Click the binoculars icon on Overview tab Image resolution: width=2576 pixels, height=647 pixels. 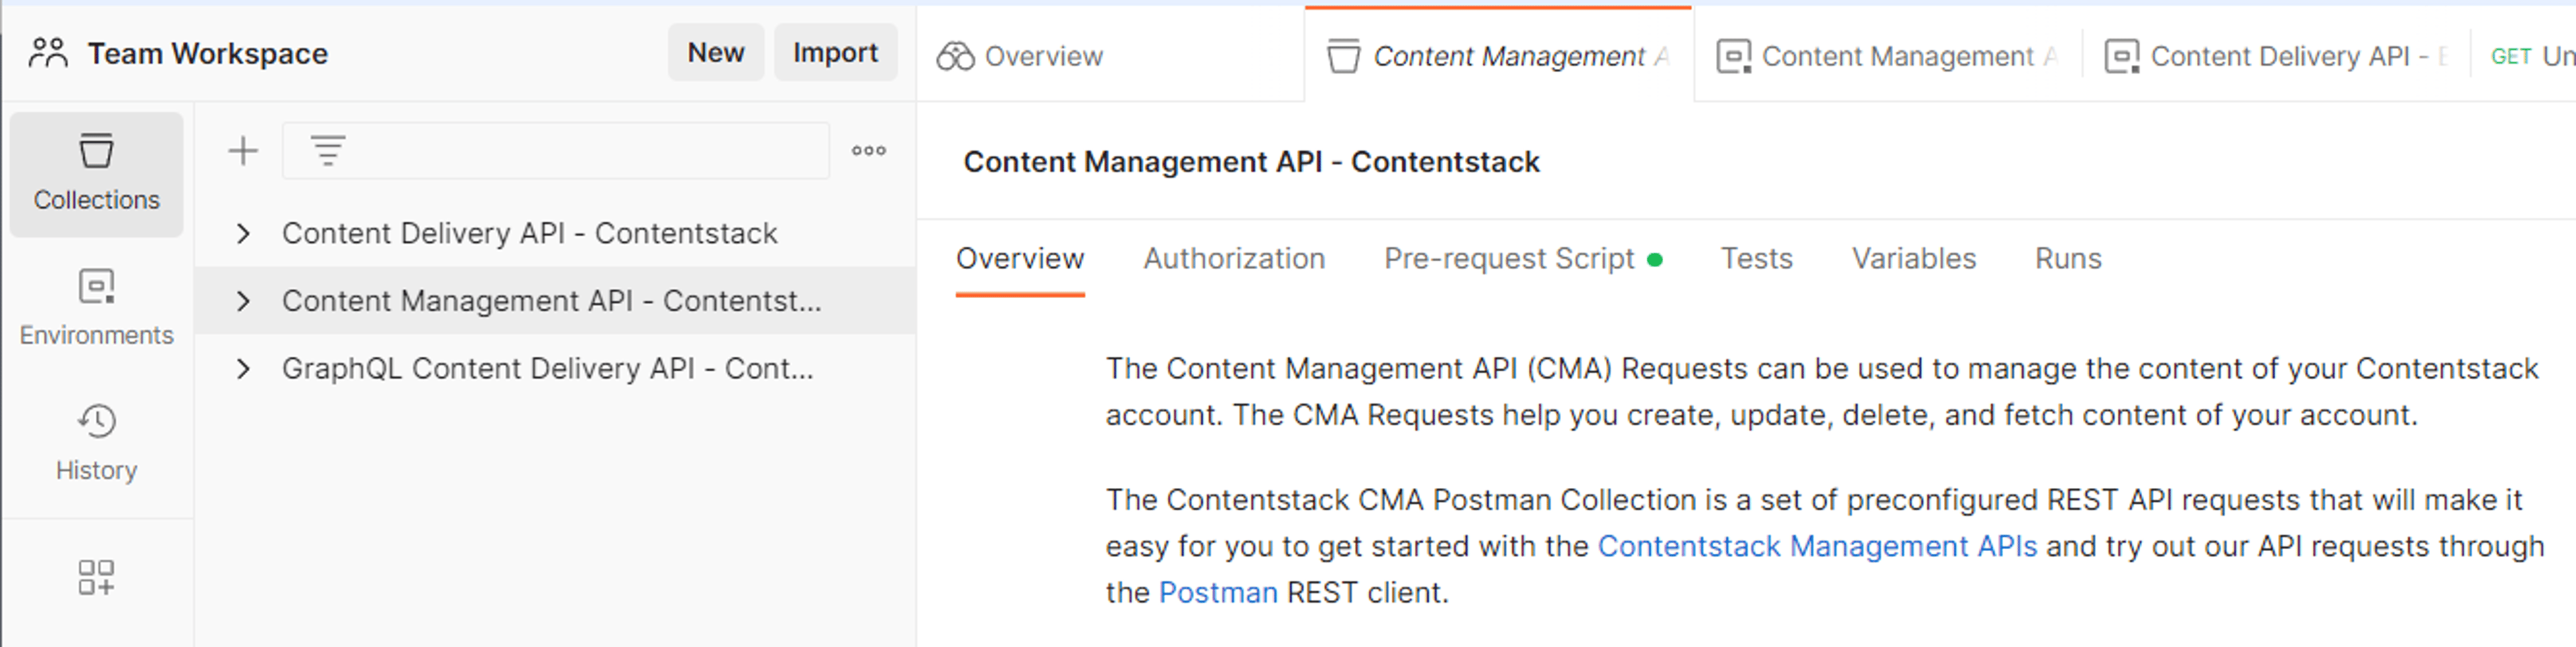click(x=955, y=56)
